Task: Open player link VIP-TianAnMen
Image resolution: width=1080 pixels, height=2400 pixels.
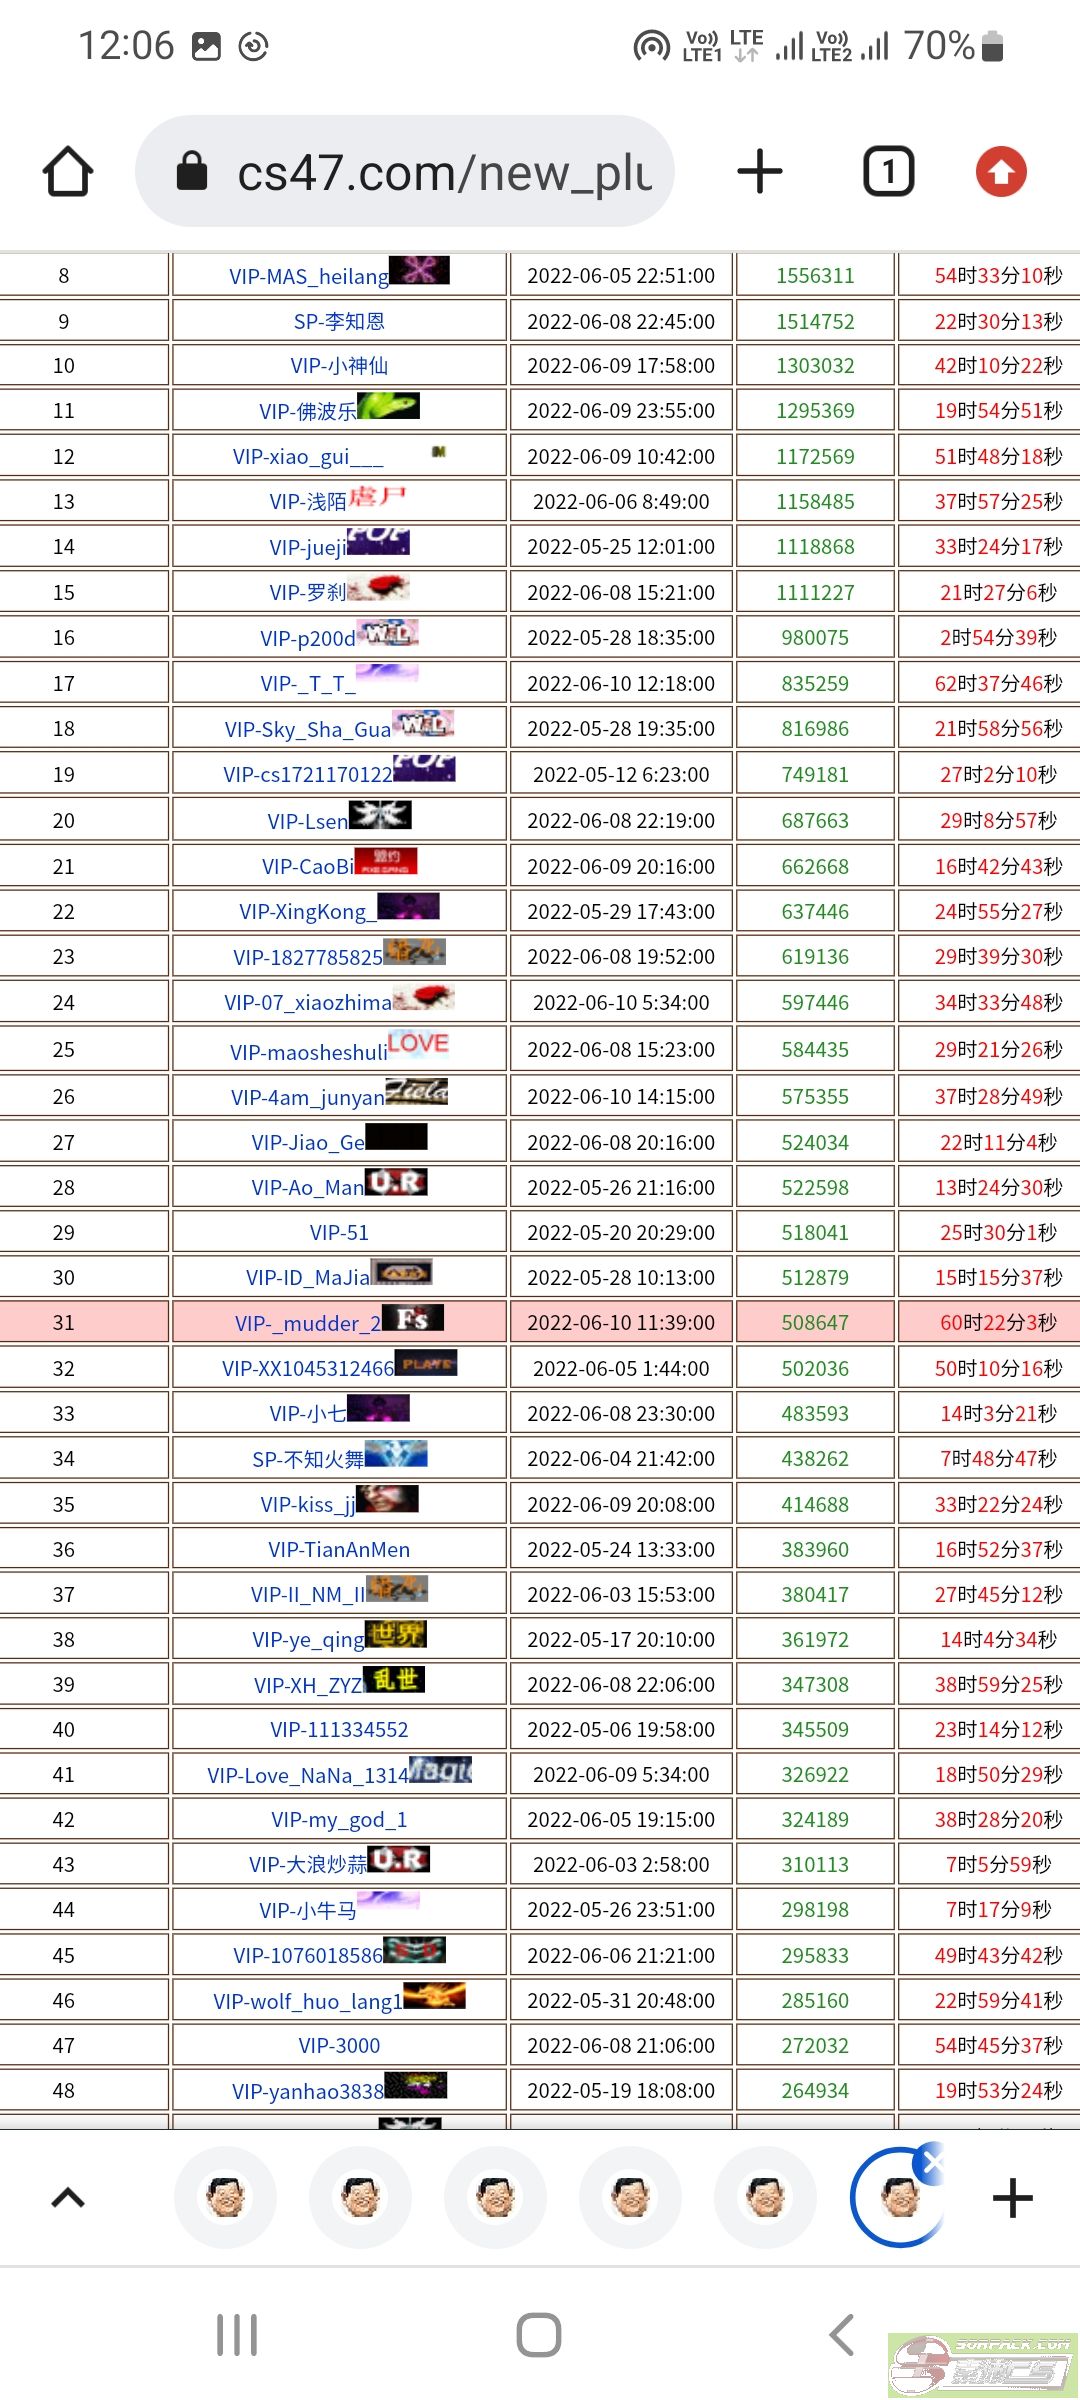Action: 339,1550
